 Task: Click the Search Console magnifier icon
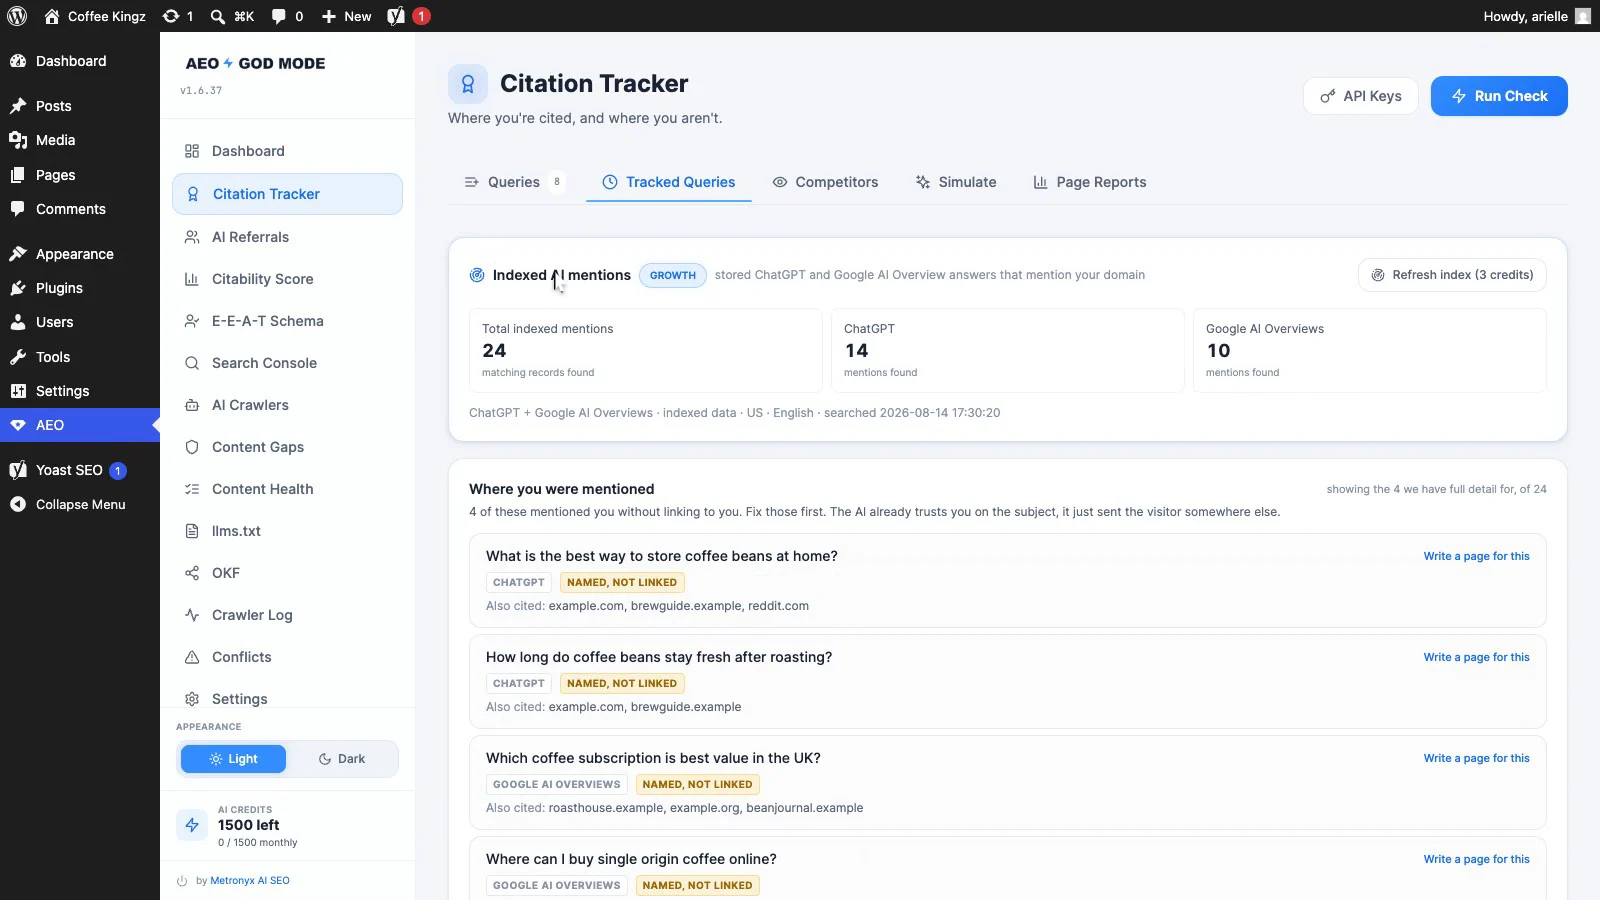[192, 363]
